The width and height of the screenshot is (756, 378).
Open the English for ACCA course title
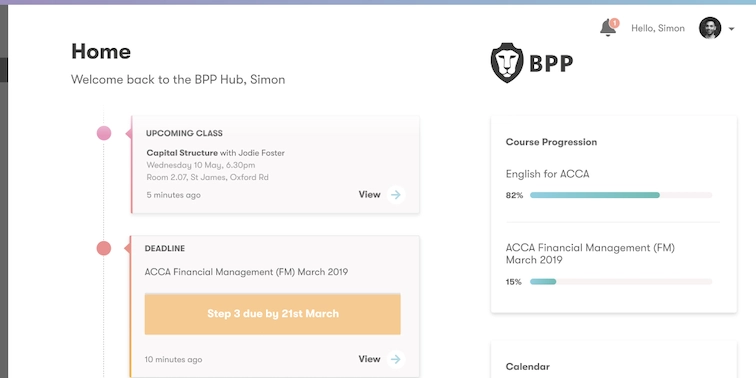[547, 174]
